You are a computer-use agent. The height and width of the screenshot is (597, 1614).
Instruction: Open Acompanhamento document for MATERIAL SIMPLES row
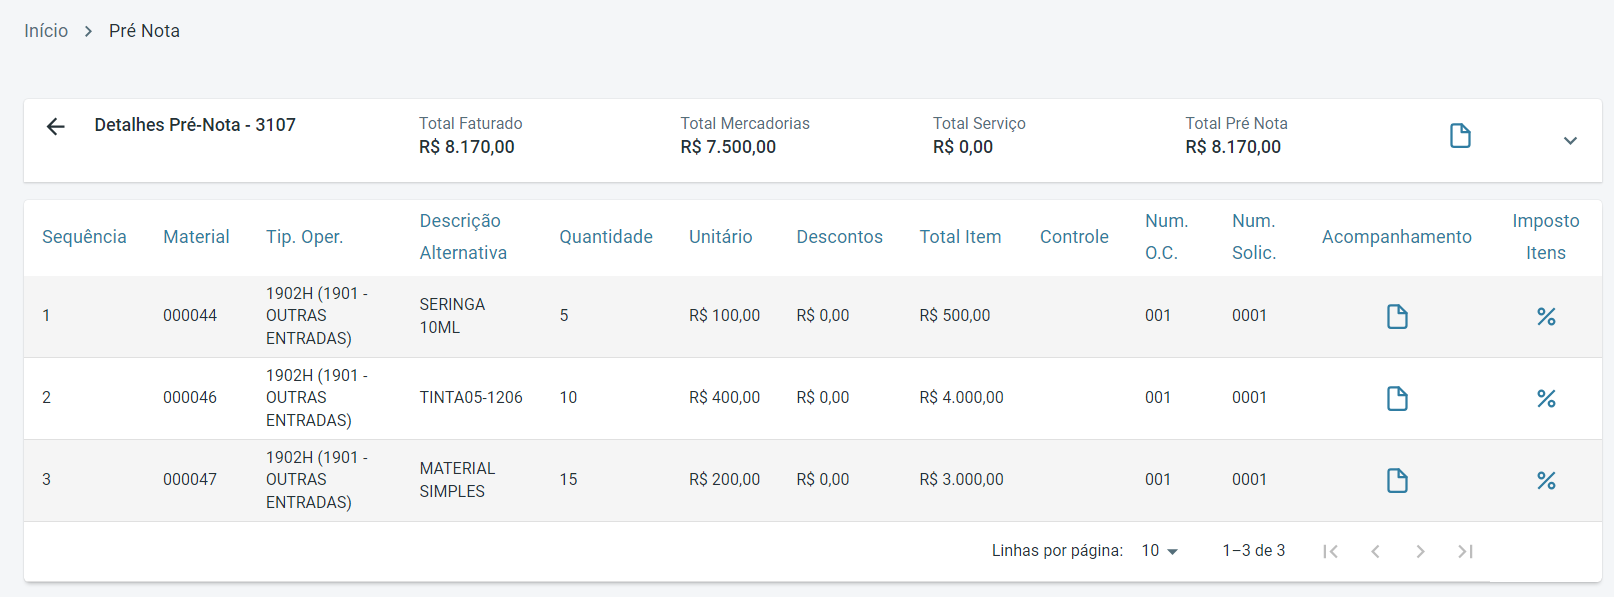[1397, 481]
